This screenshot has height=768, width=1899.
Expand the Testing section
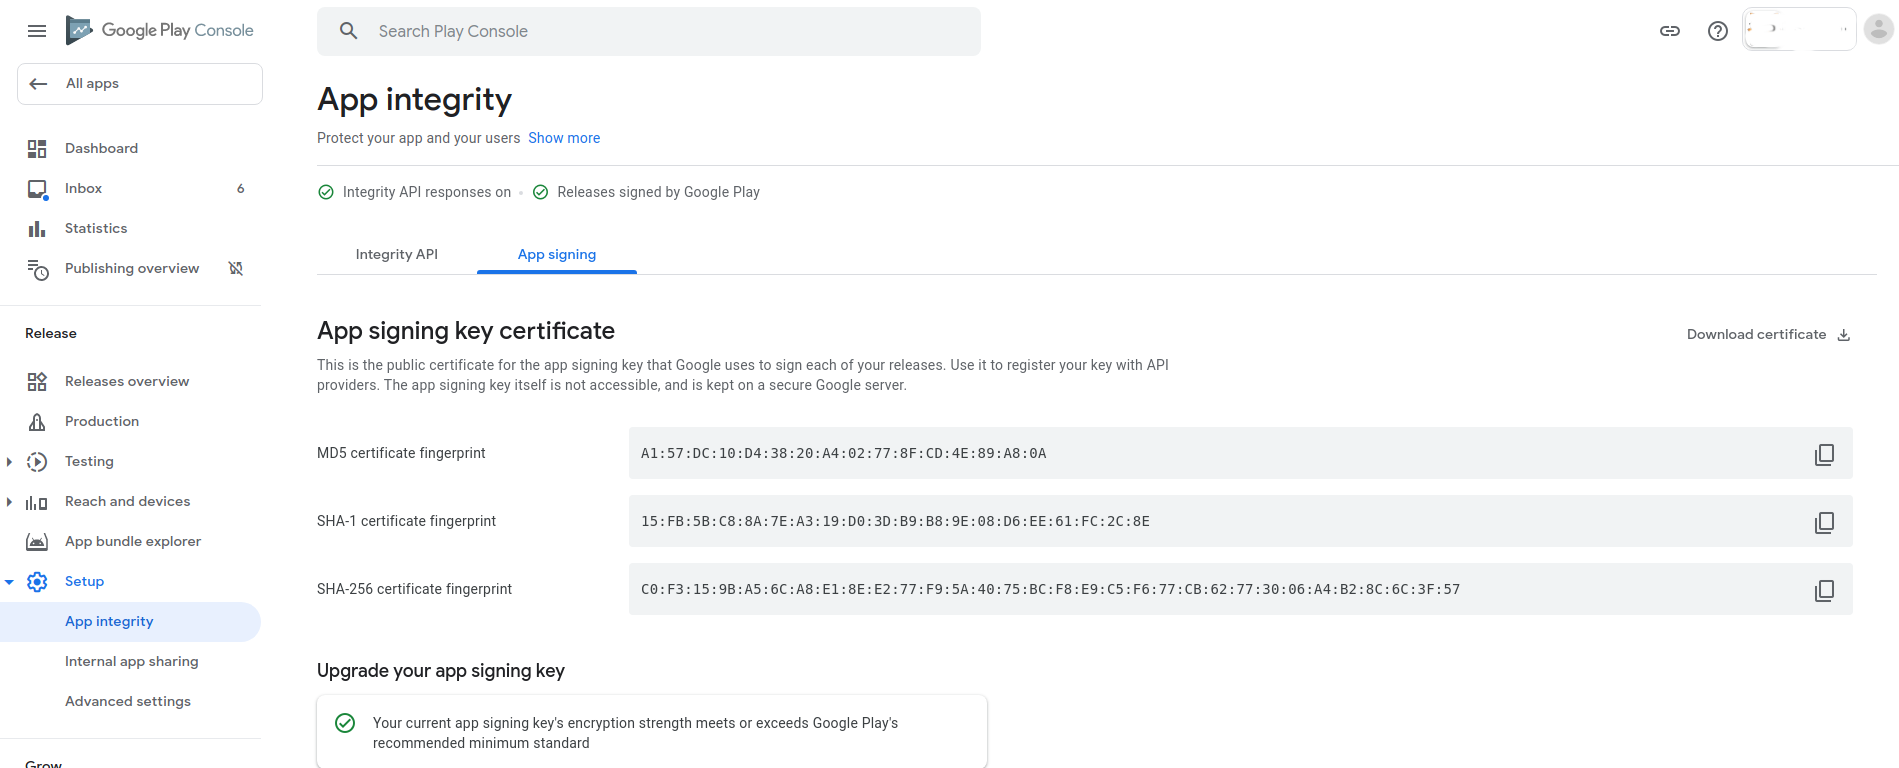pyautogui.click(x=10, y=461)
